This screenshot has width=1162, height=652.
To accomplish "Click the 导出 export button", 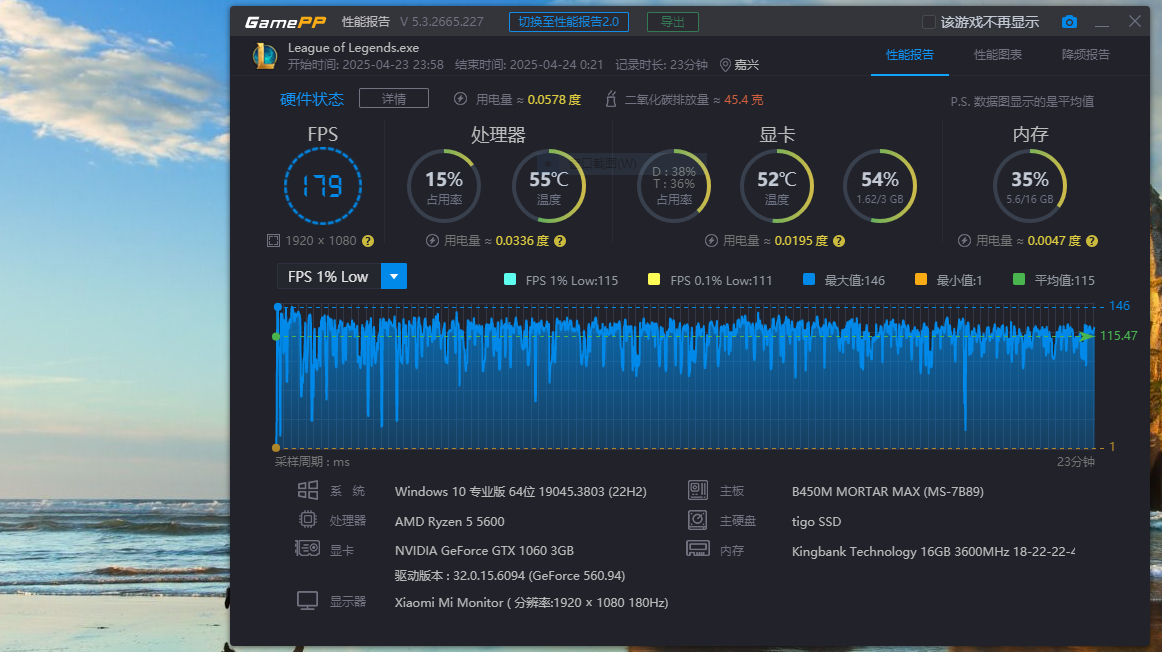I will point(673,22).
